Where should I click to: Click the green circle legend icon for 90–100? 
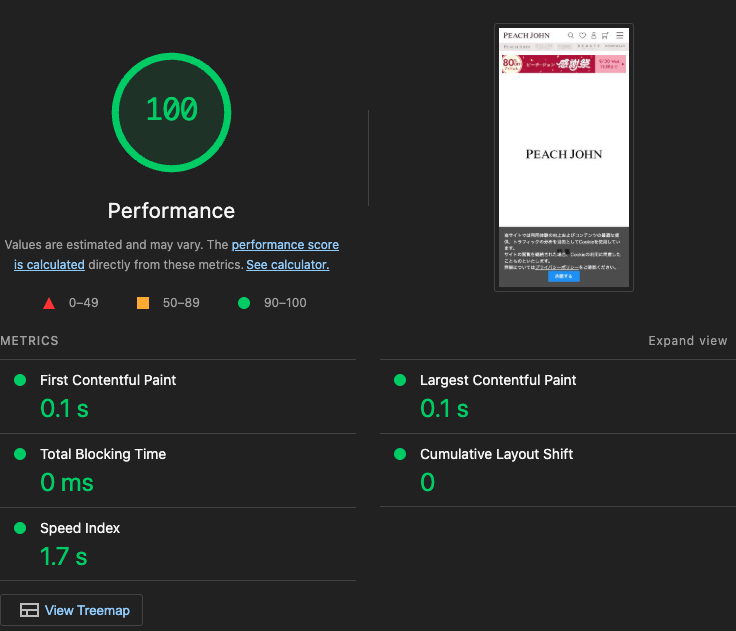pos(244,303)
